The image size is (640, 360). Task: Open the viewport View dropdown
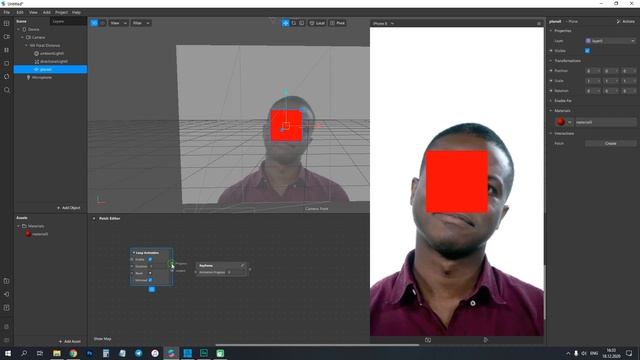click(x=118, y=23)
